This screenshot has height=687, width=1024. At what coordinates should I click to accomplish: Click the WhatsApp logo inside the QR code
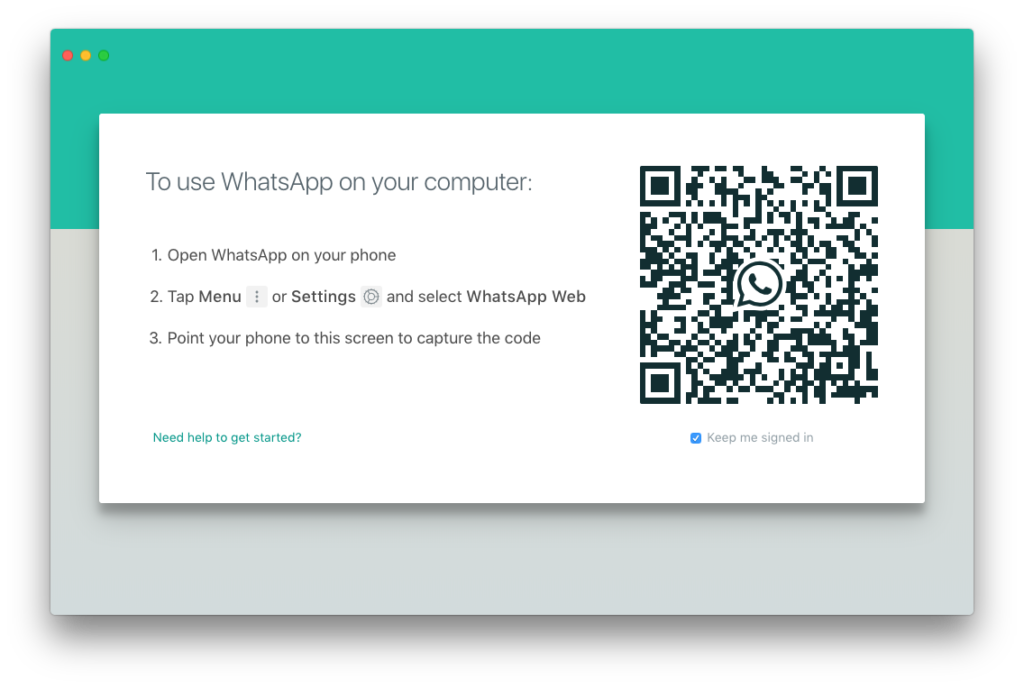759,284
